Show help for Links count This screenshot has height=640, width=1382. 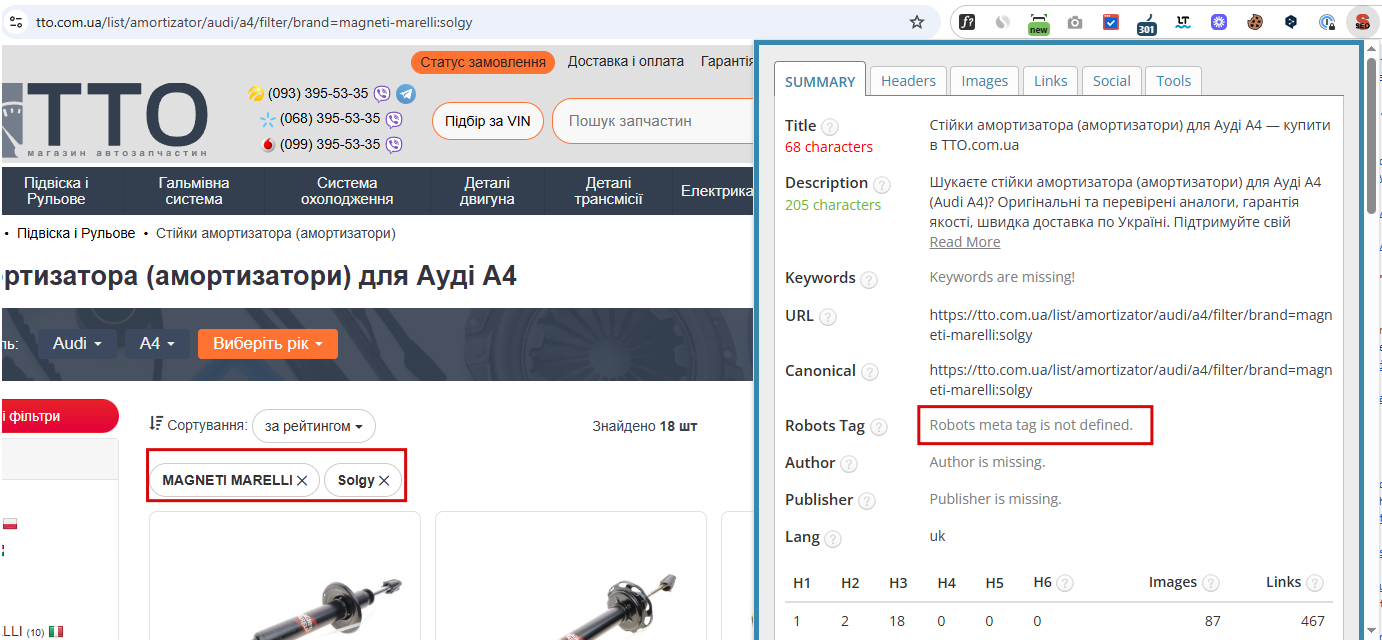tap(1315, 583)
